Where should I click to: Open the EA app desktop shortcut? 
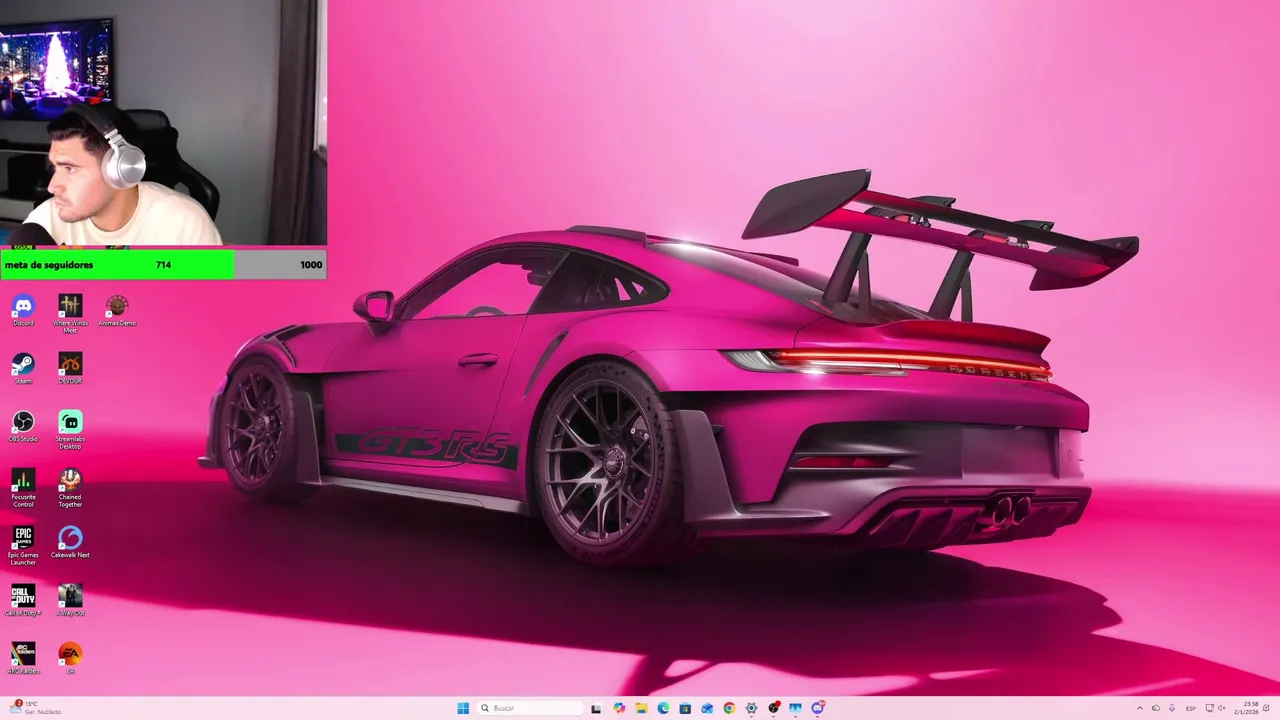coord(70,658)
